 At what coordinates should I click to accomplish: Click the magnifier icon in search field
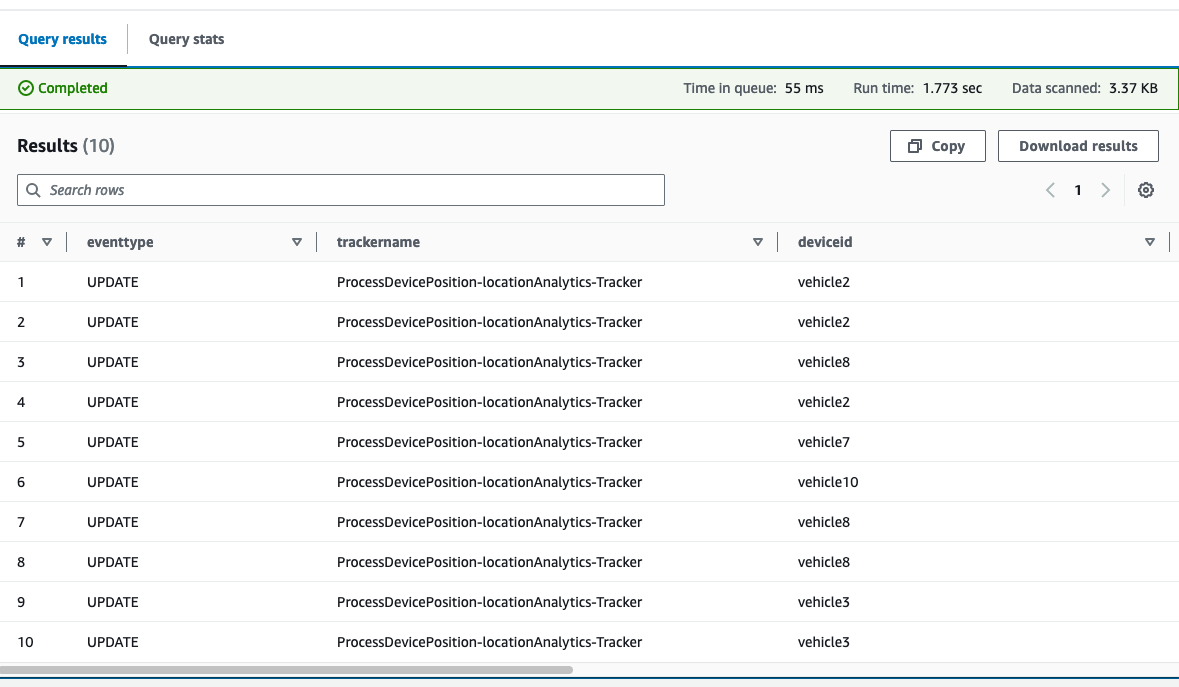33,190
